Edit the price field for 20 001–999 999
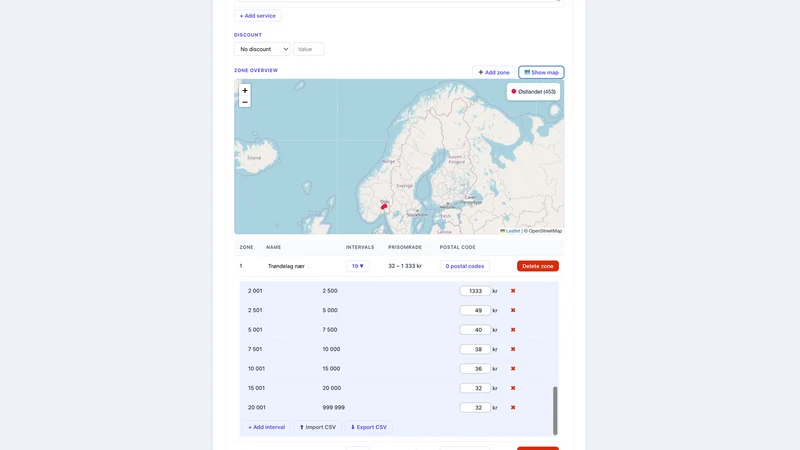Viewport: 800px width, 450px height. tap(475, 407)
